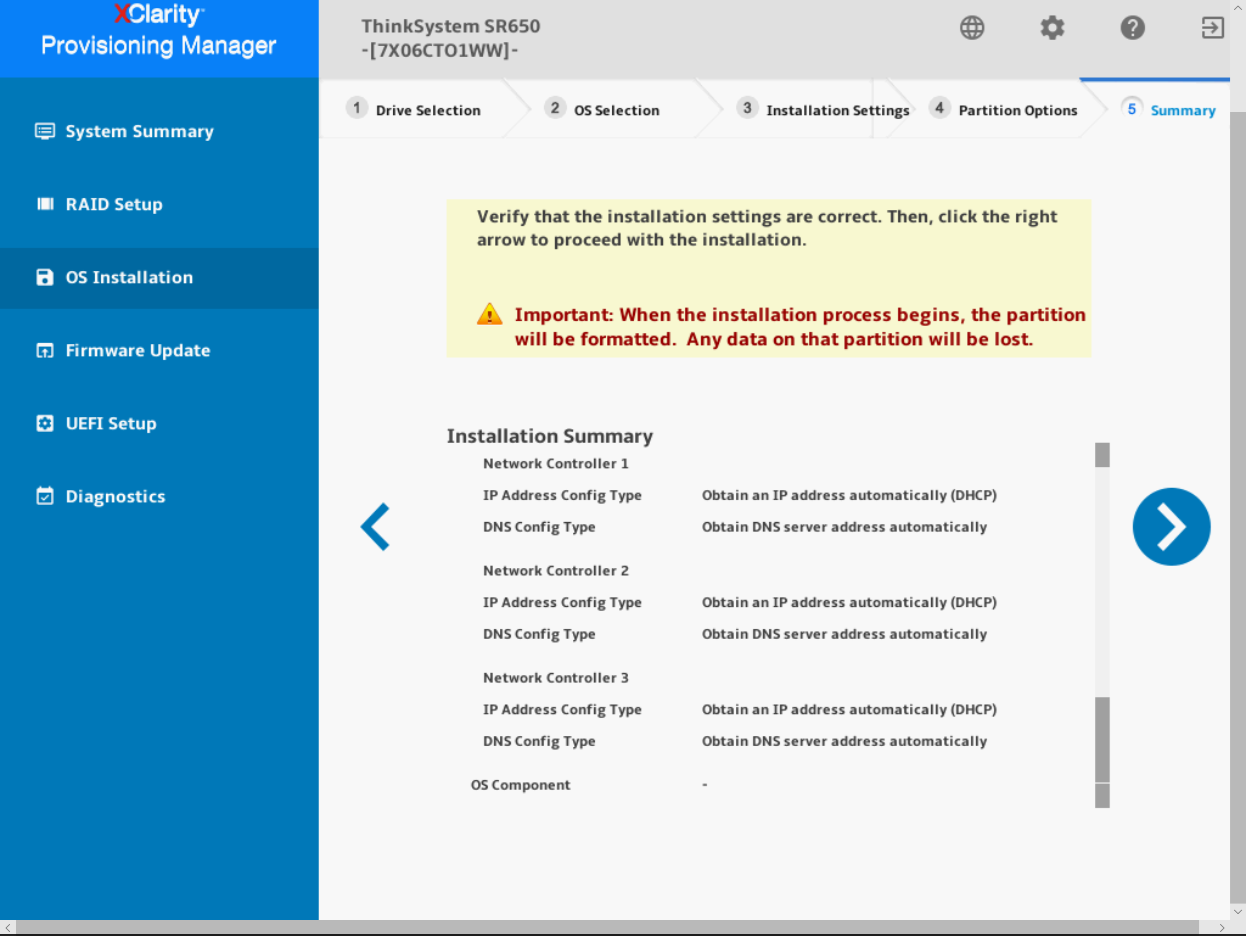Click the help question mark icon
1246x936 pixels.
coord(1132,28)
